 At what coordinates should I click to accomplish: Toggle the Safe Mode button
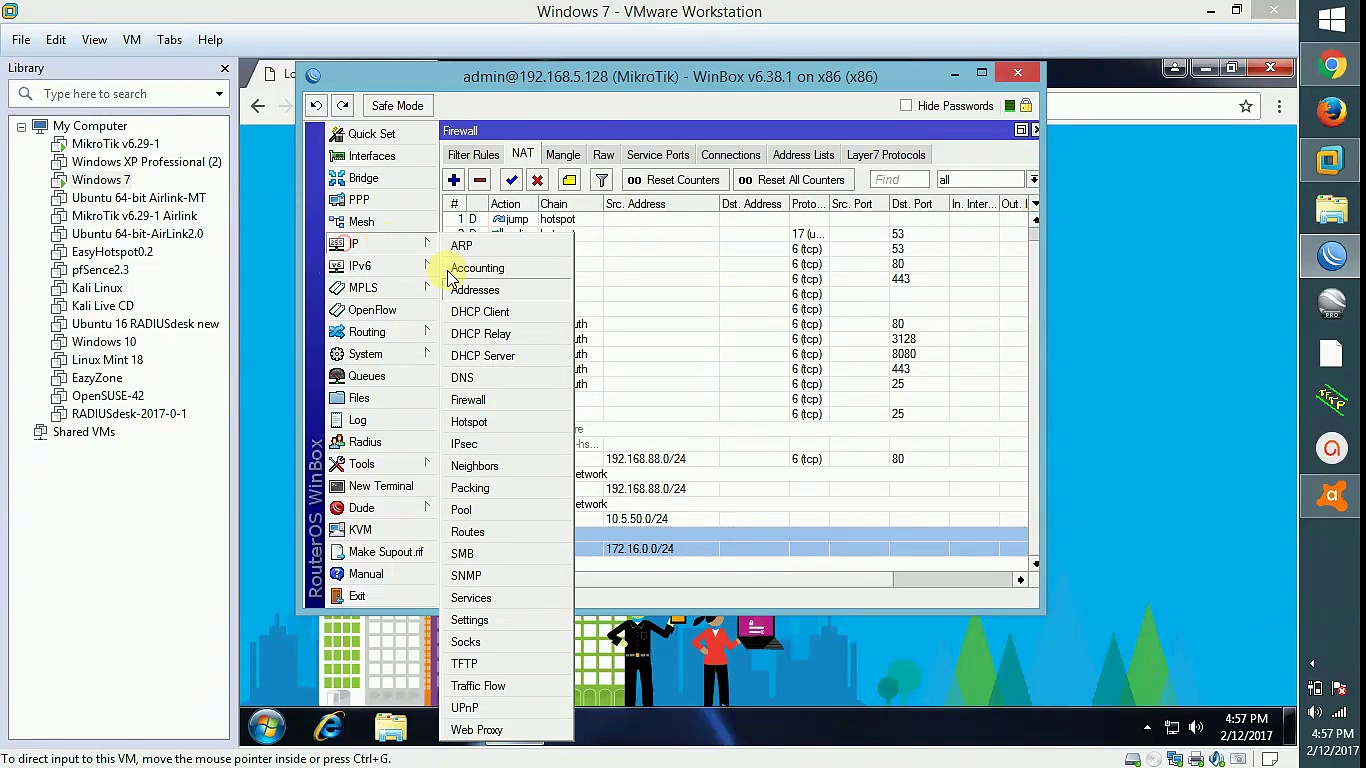click(x=397, y=106)
